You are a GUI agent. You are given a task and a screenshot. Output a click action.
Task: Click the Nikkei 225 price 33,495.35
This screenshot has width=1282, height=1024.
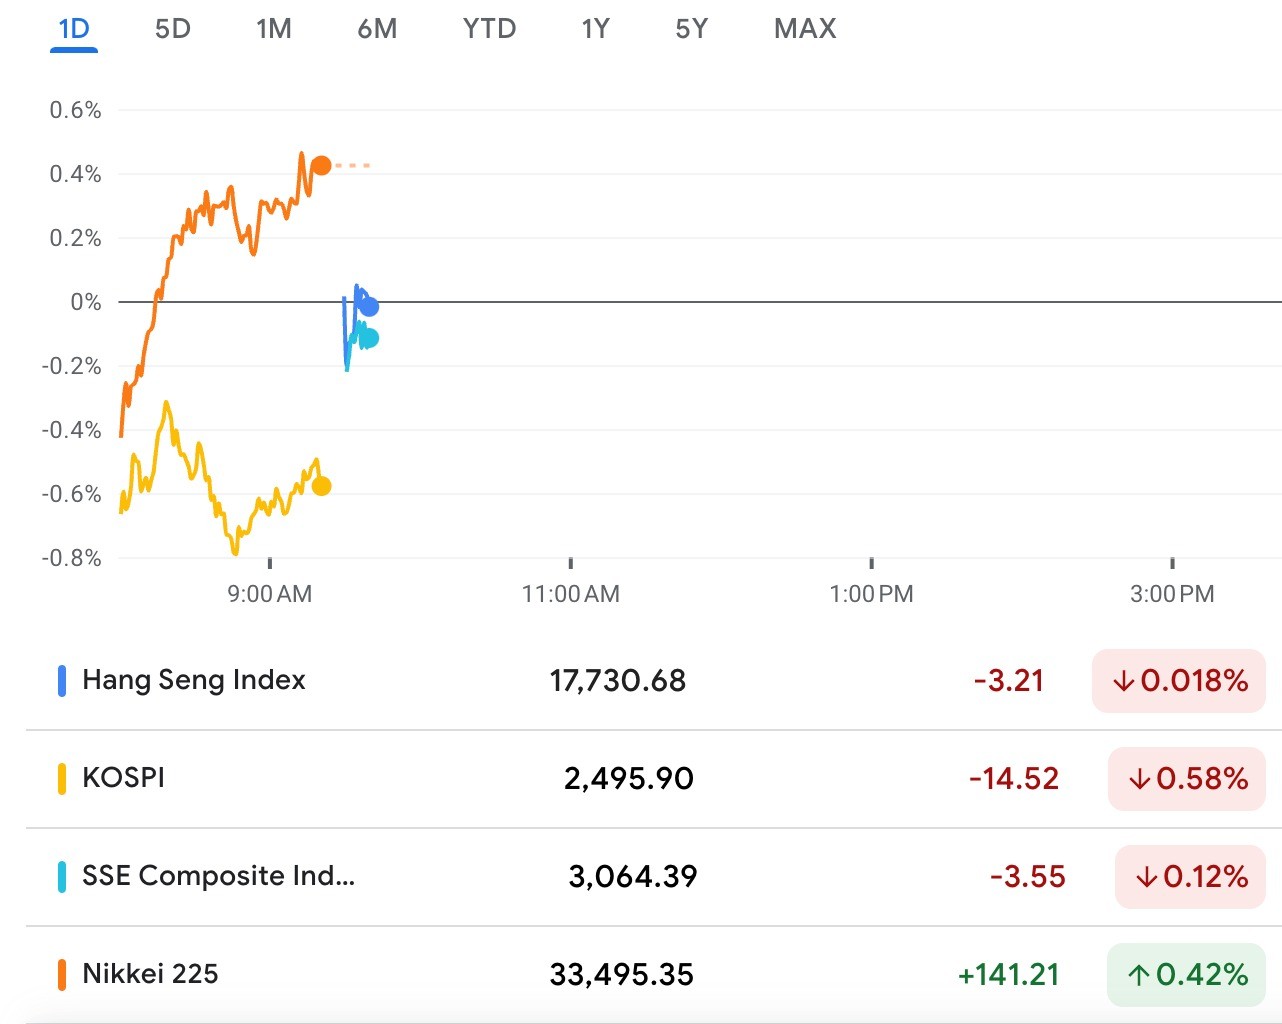click(622, 975)
